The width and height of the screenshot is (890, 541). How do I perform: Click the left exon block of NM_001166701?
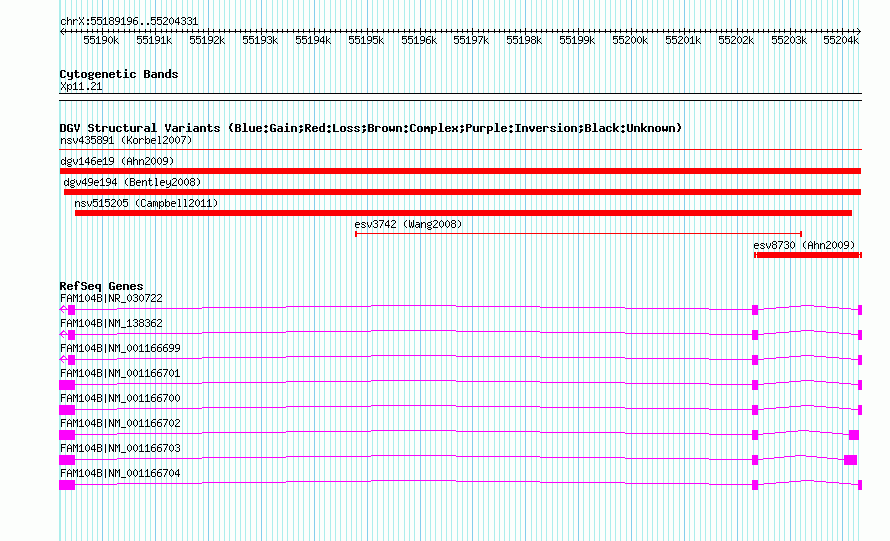pos(67,385)
